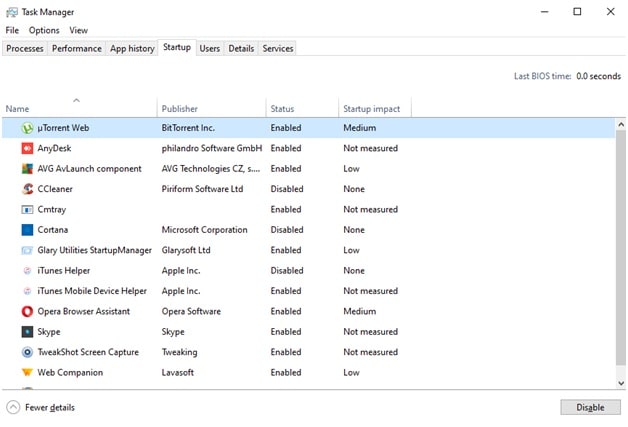
Task: Select the µTorrent Web row name
Action: click(x=63, y=128)
